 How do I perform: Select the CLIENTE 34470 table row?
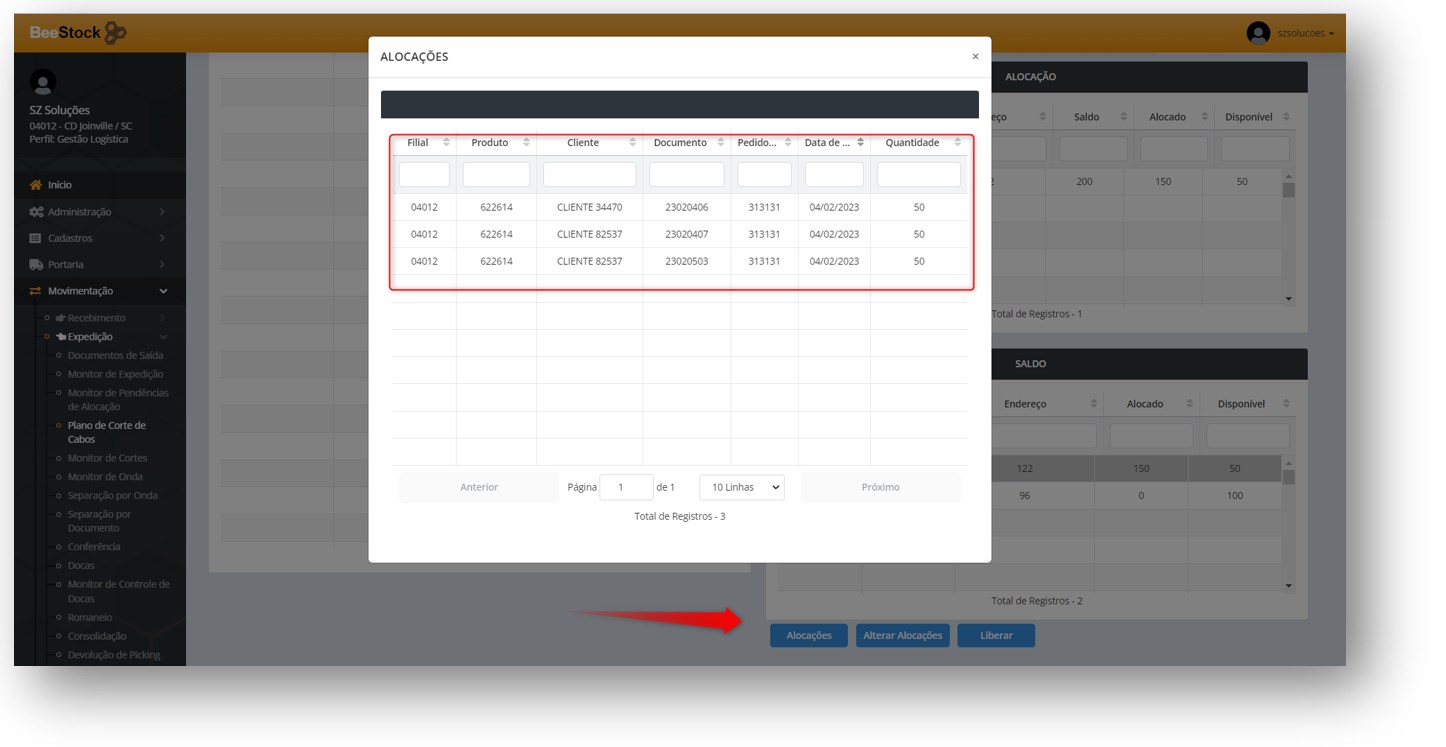(x=589, y=208)
